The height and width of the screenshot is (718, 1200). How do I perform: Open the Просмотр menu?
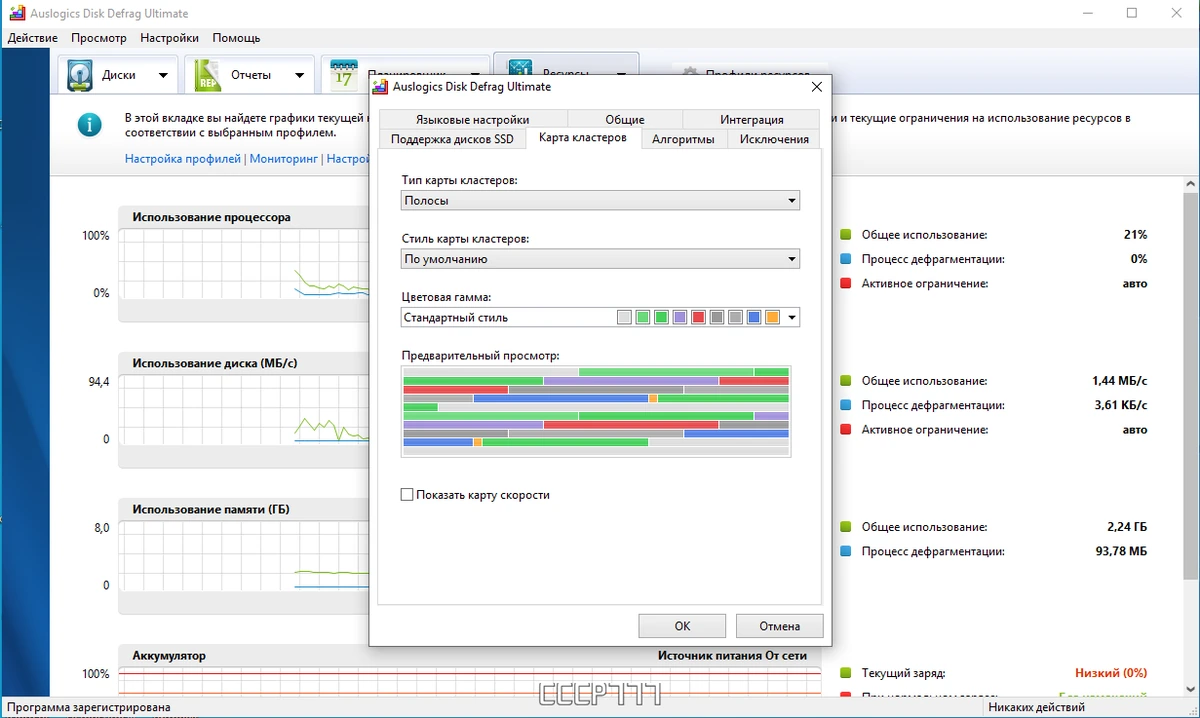point(99,38)
